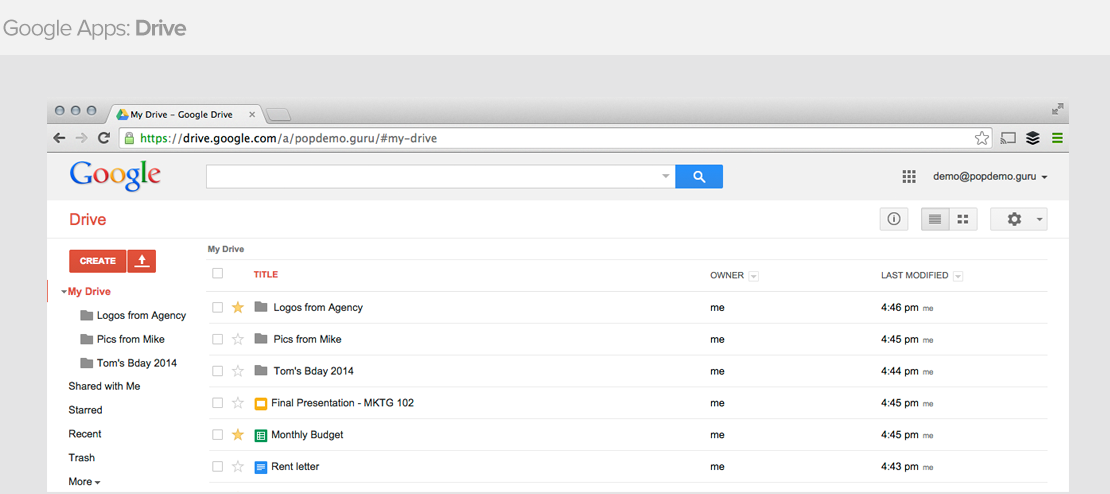Viewport: 1110px width, 494px height.
Task: Click folder icon in Pics from Mike row
Action: (261, 339)
